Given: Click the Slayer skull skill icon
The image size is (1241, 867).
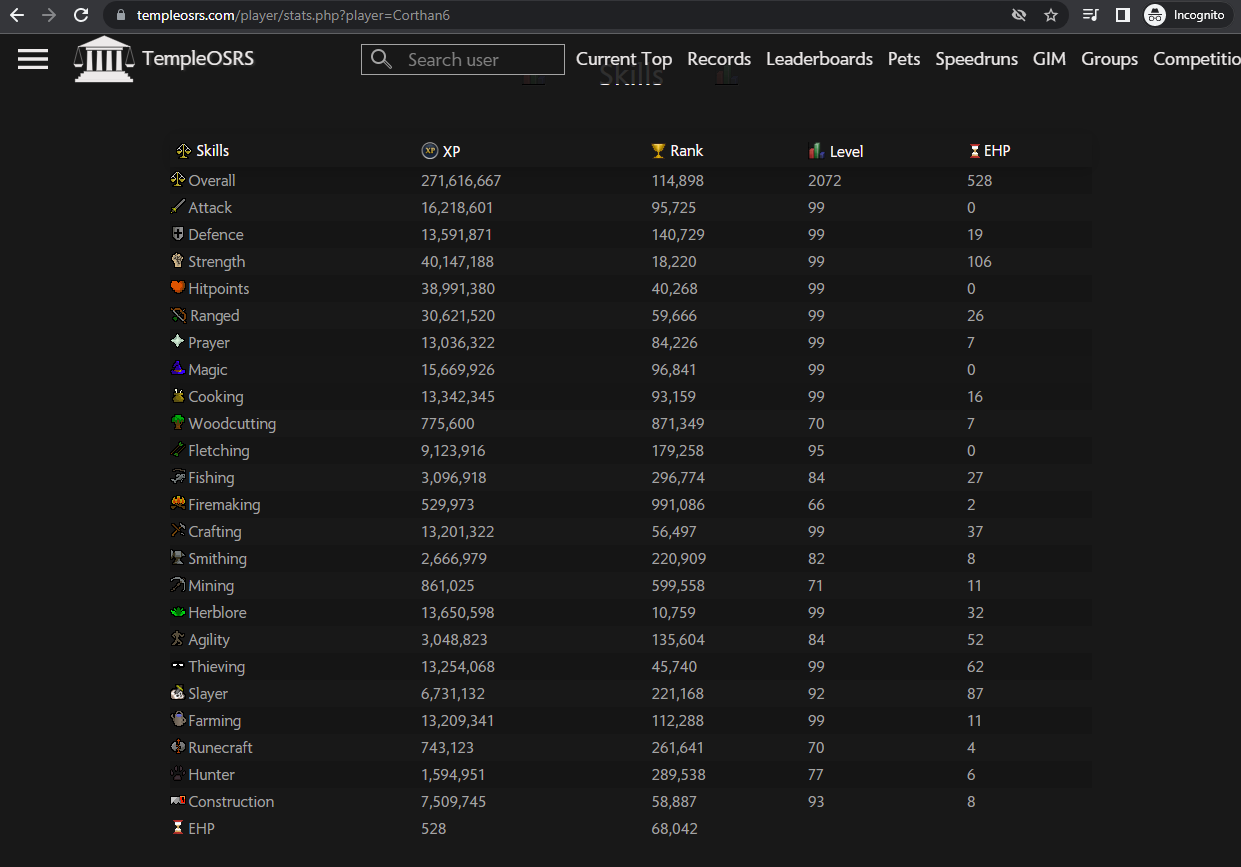Looking at the screenshot, I should [x=178, y=693].
